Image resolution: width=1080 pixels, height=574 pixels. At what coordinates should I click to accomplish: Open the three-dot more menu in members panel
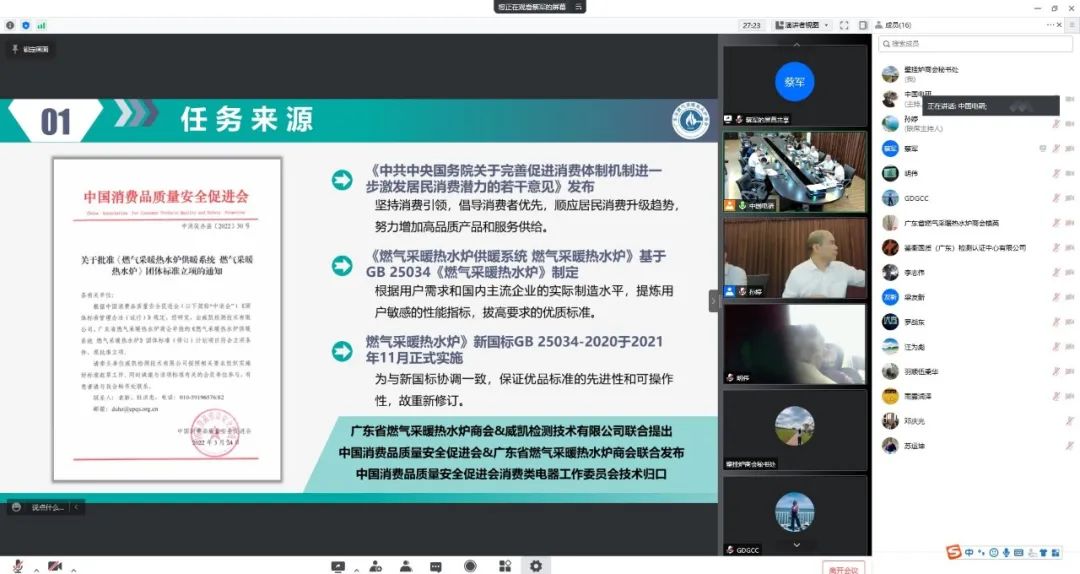1050,25
